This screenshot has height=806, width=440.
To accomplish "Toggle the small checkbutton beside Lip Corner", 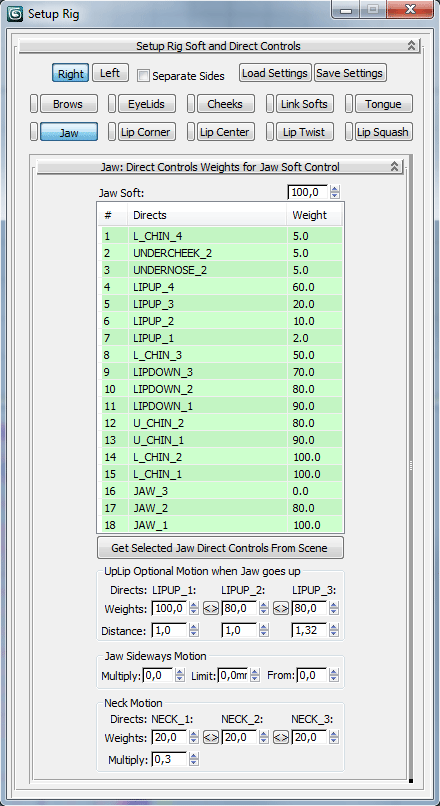I will [x=112, y=132].
